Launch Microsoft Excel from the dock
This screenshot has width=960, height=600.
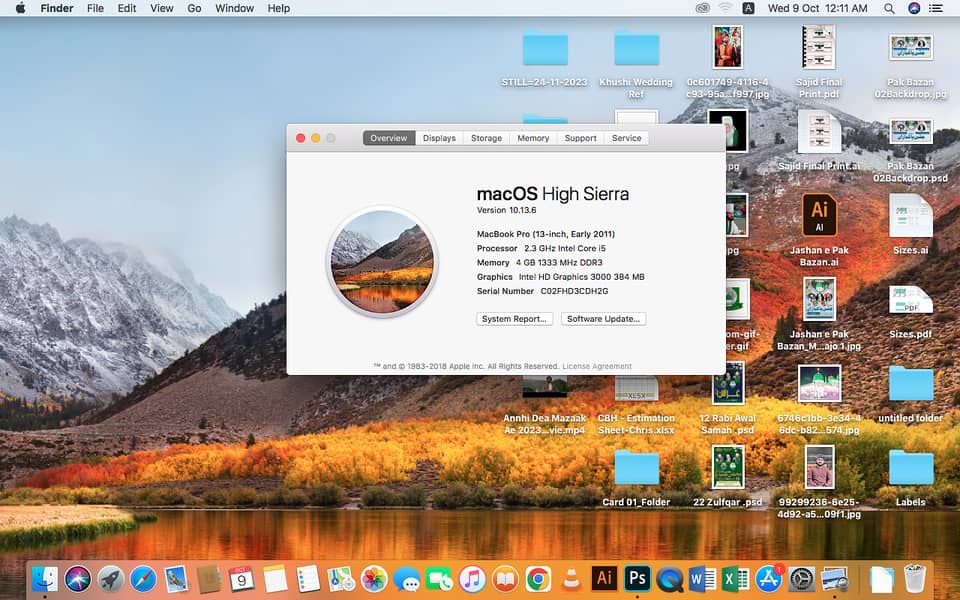pyautogui.click(x=735, y=578)
